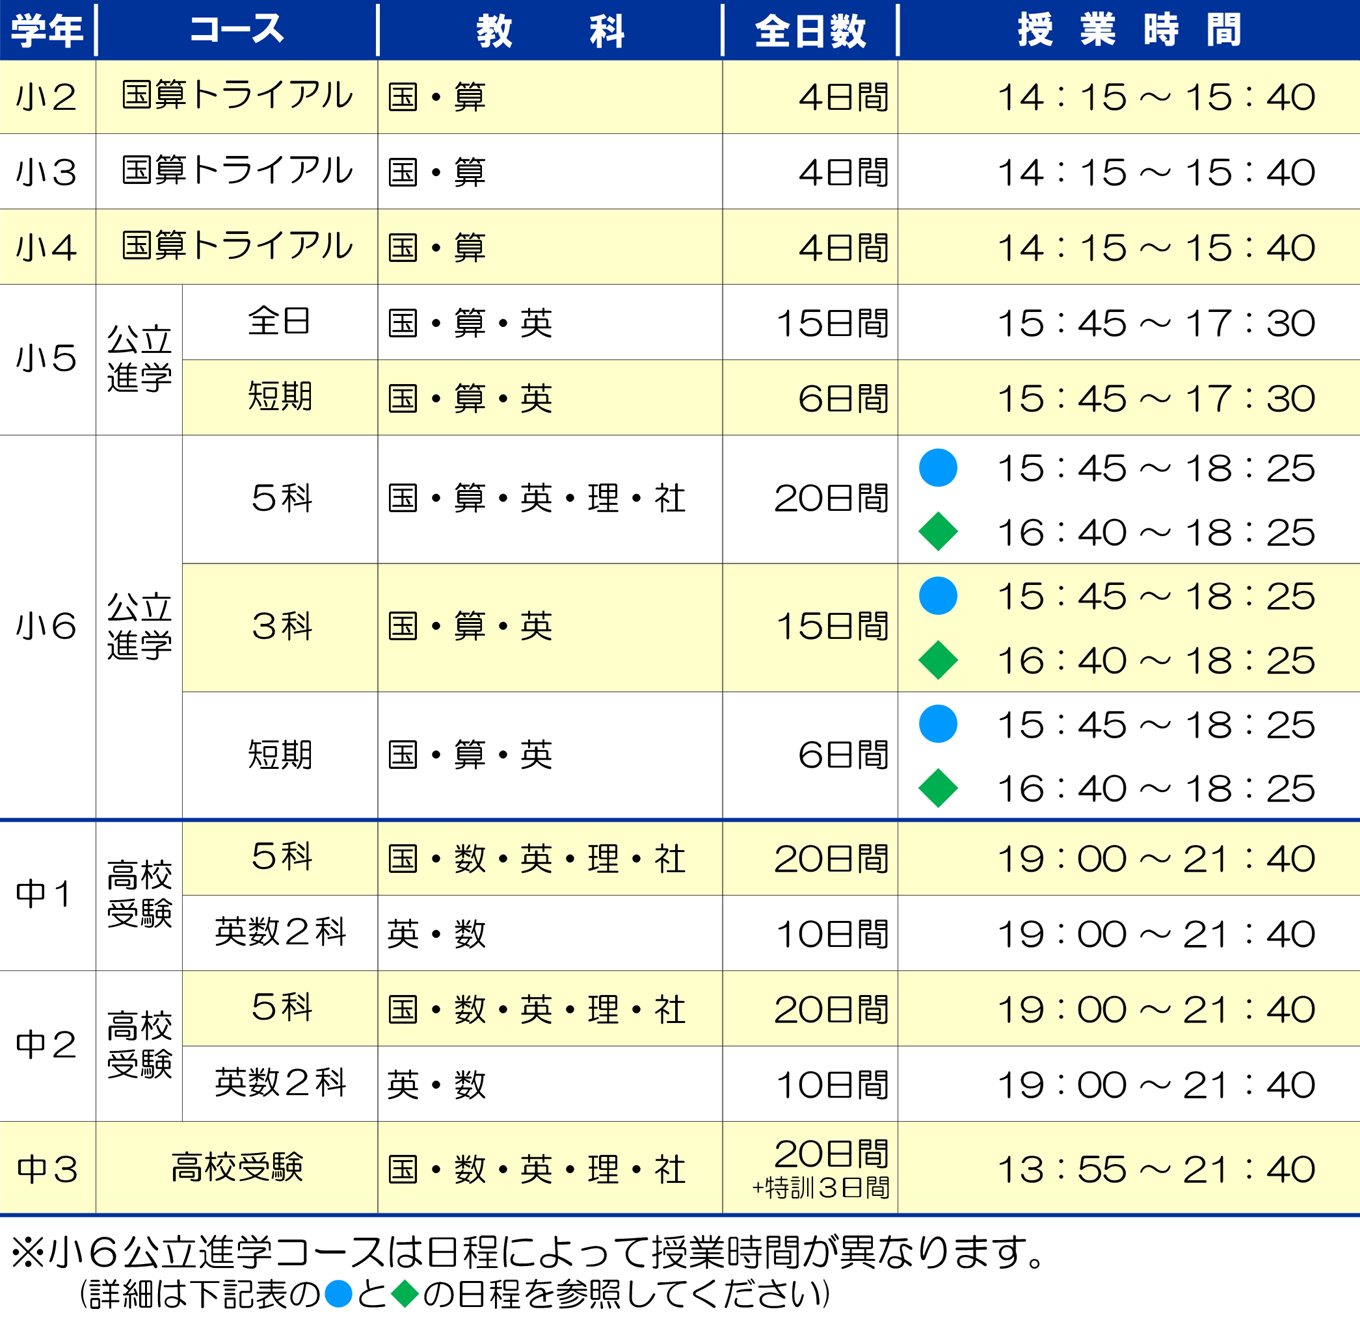This screenshot has width=1360, height=1333.
Task: Click the 全日数 column header
Action: point(810,31)
